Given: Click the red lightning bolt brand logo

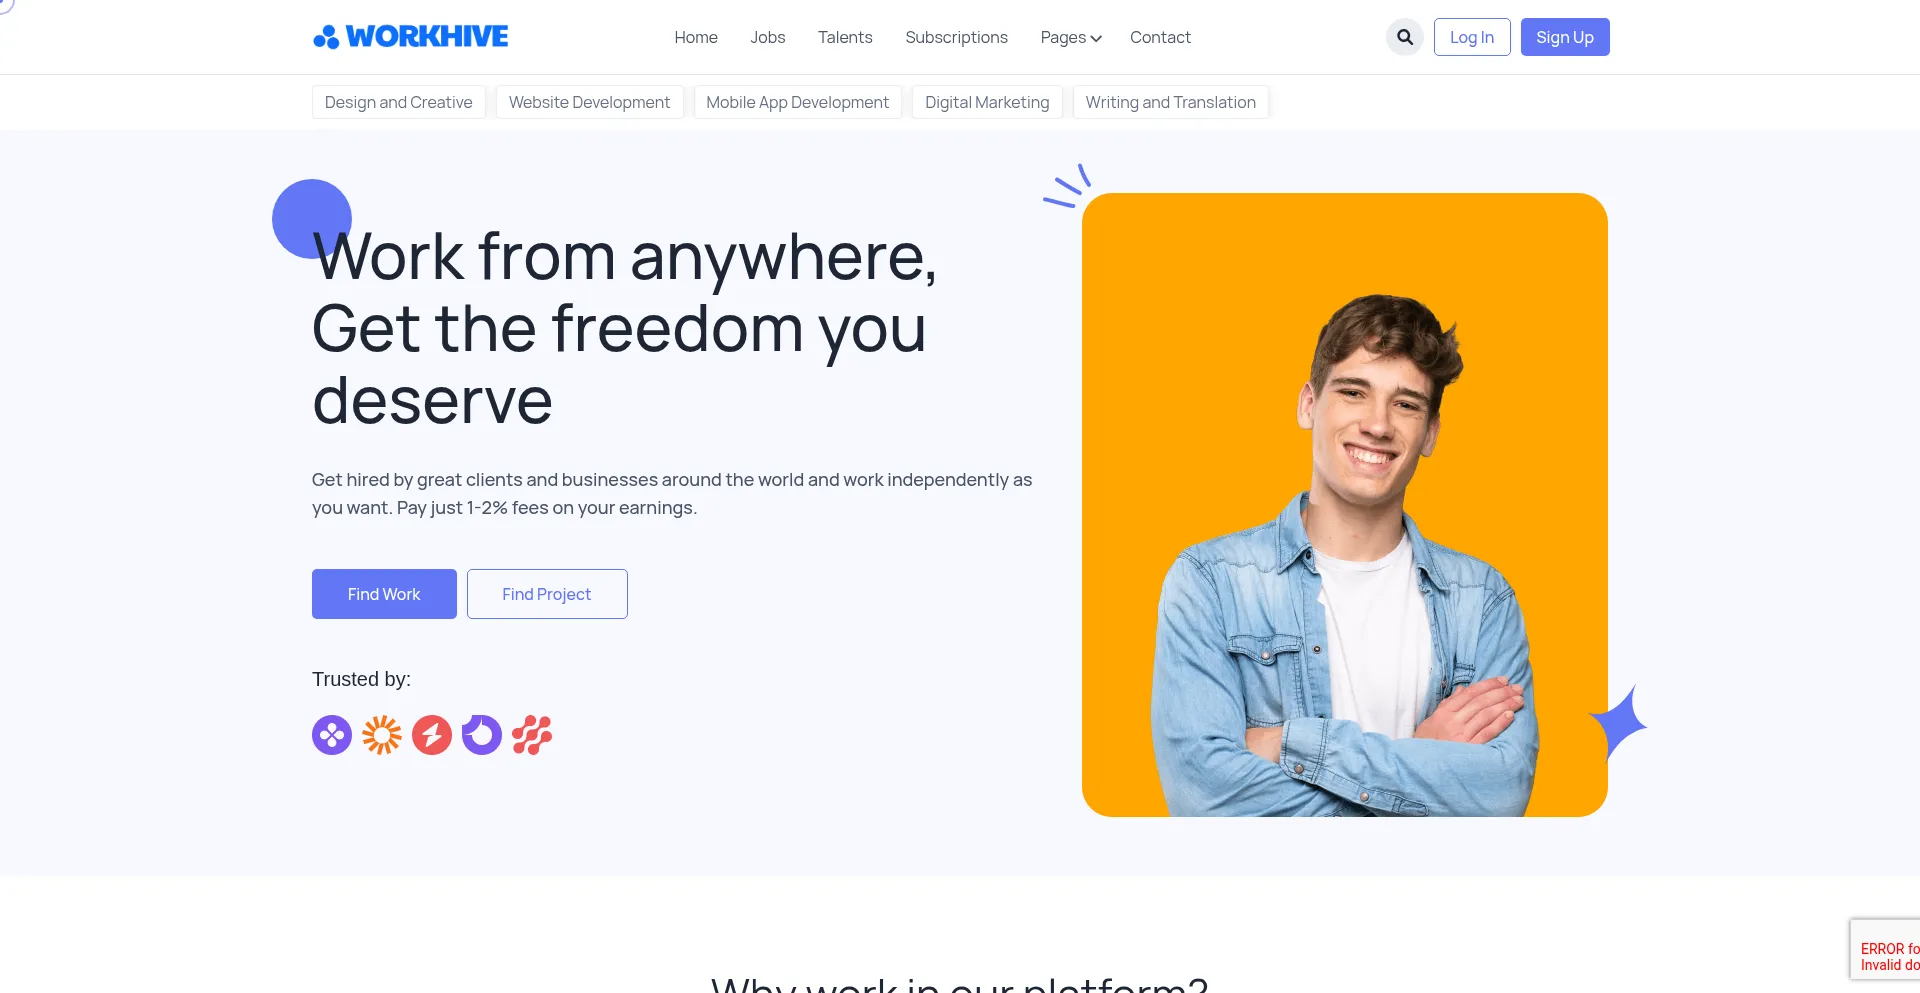Looking at the screenshot, I should [x=432, y=735].
